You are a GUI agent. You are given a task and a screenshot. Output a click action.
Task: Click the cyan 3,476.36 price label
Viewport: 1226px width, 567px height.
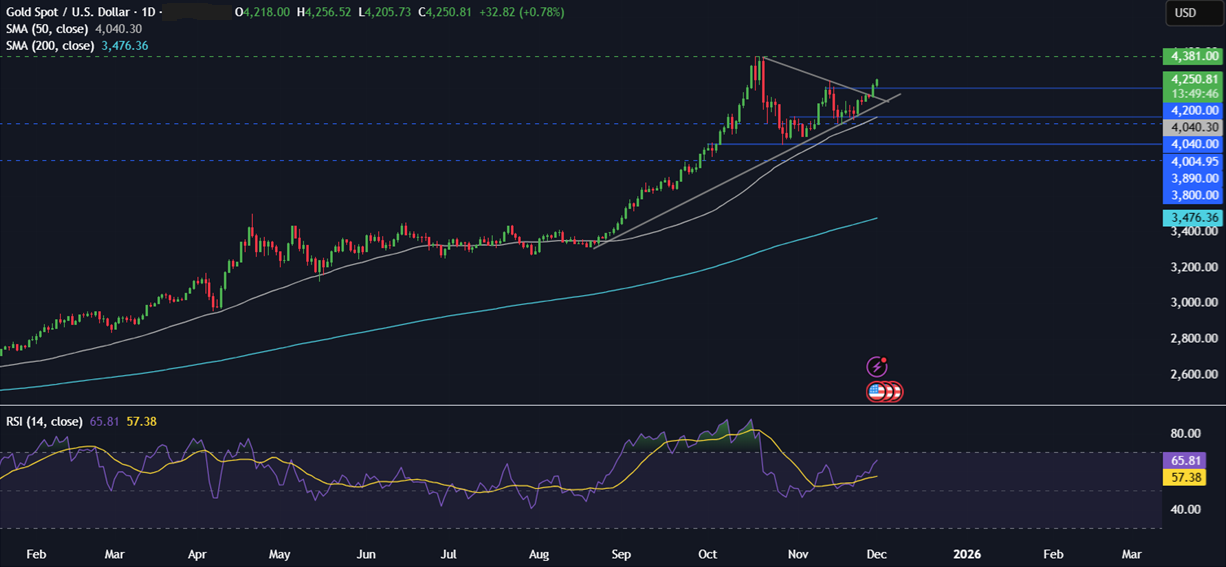1191,217
